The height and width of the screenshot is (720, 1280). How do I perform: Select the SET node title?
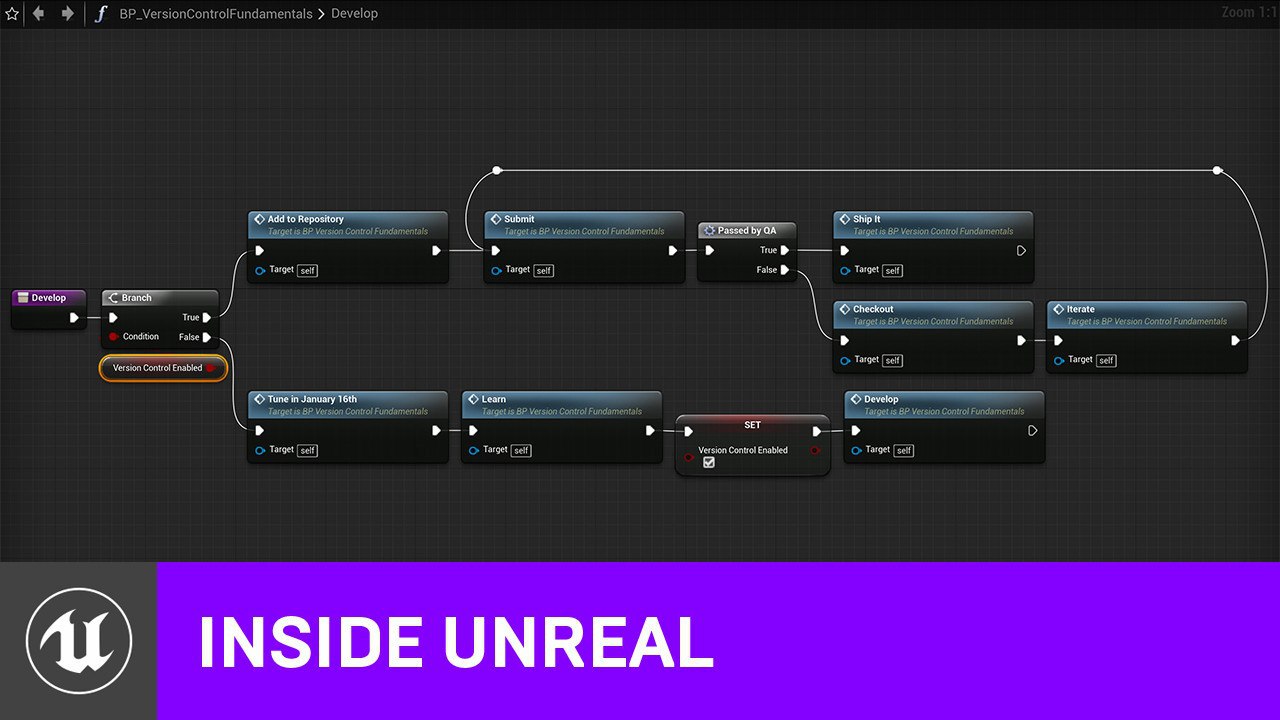tap(752, 425)
